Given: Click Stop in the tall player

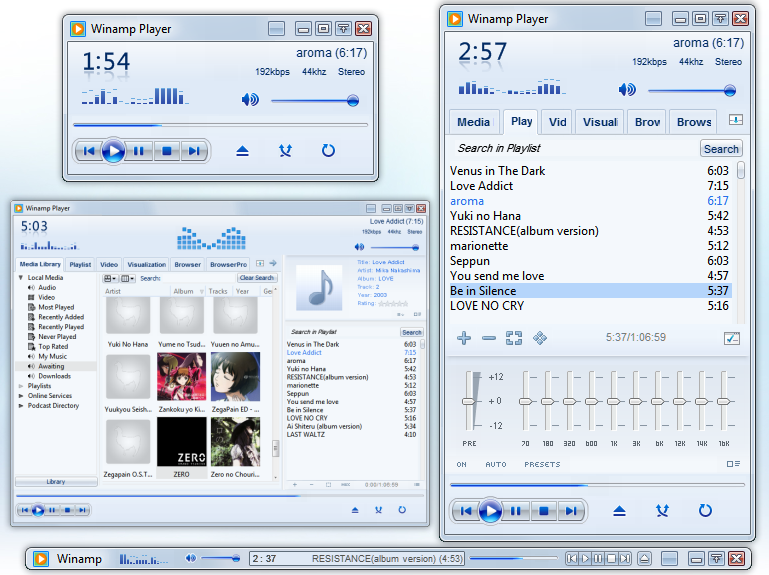Looking at the screenshot, I should click(543, 511).
